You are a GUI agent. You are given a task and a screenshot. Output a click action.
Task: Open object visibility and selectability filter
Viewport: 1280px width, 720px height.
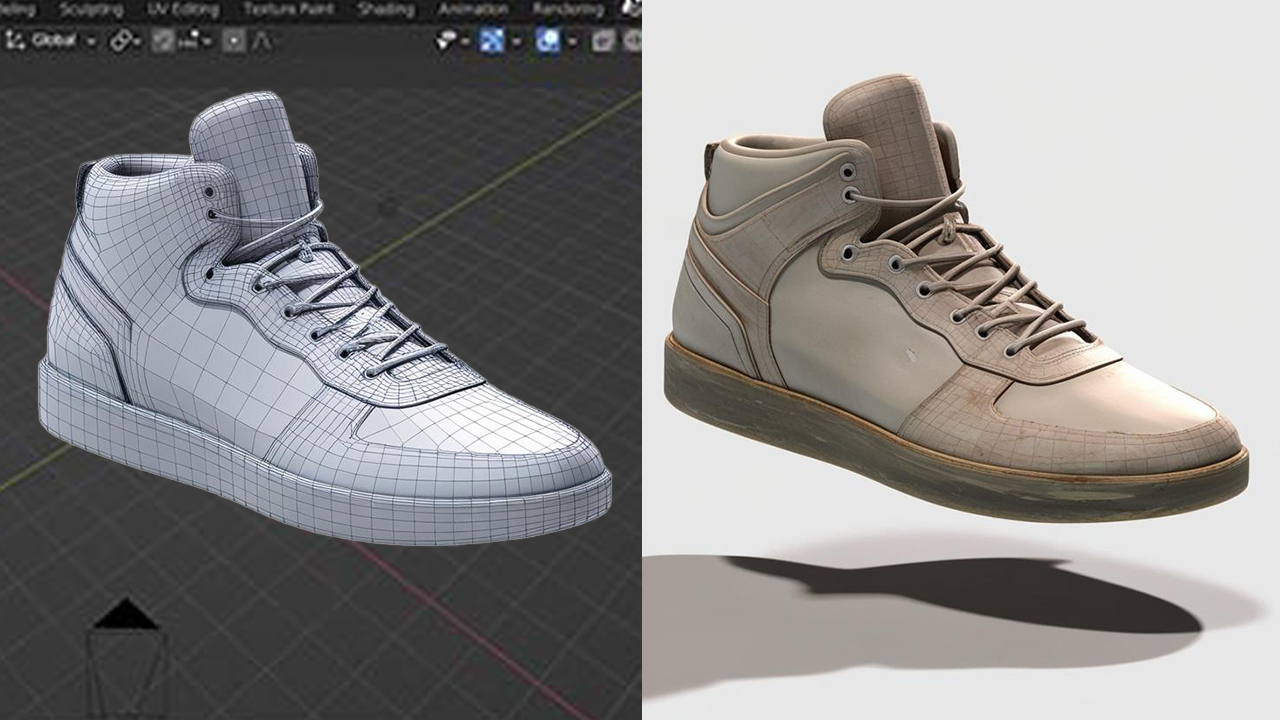[451, 42]
